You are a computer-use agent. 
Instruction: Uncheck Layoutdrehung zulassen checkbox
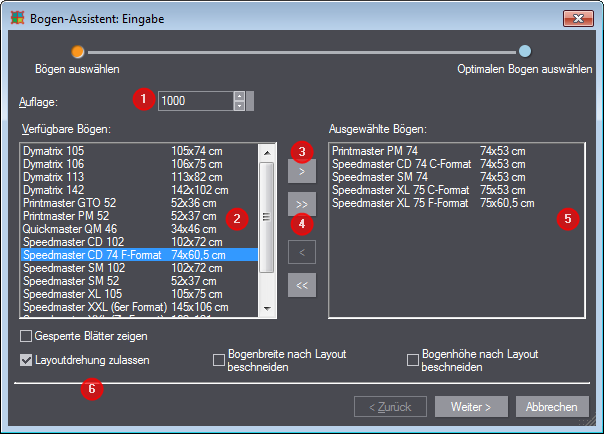[x=26, y=360]
